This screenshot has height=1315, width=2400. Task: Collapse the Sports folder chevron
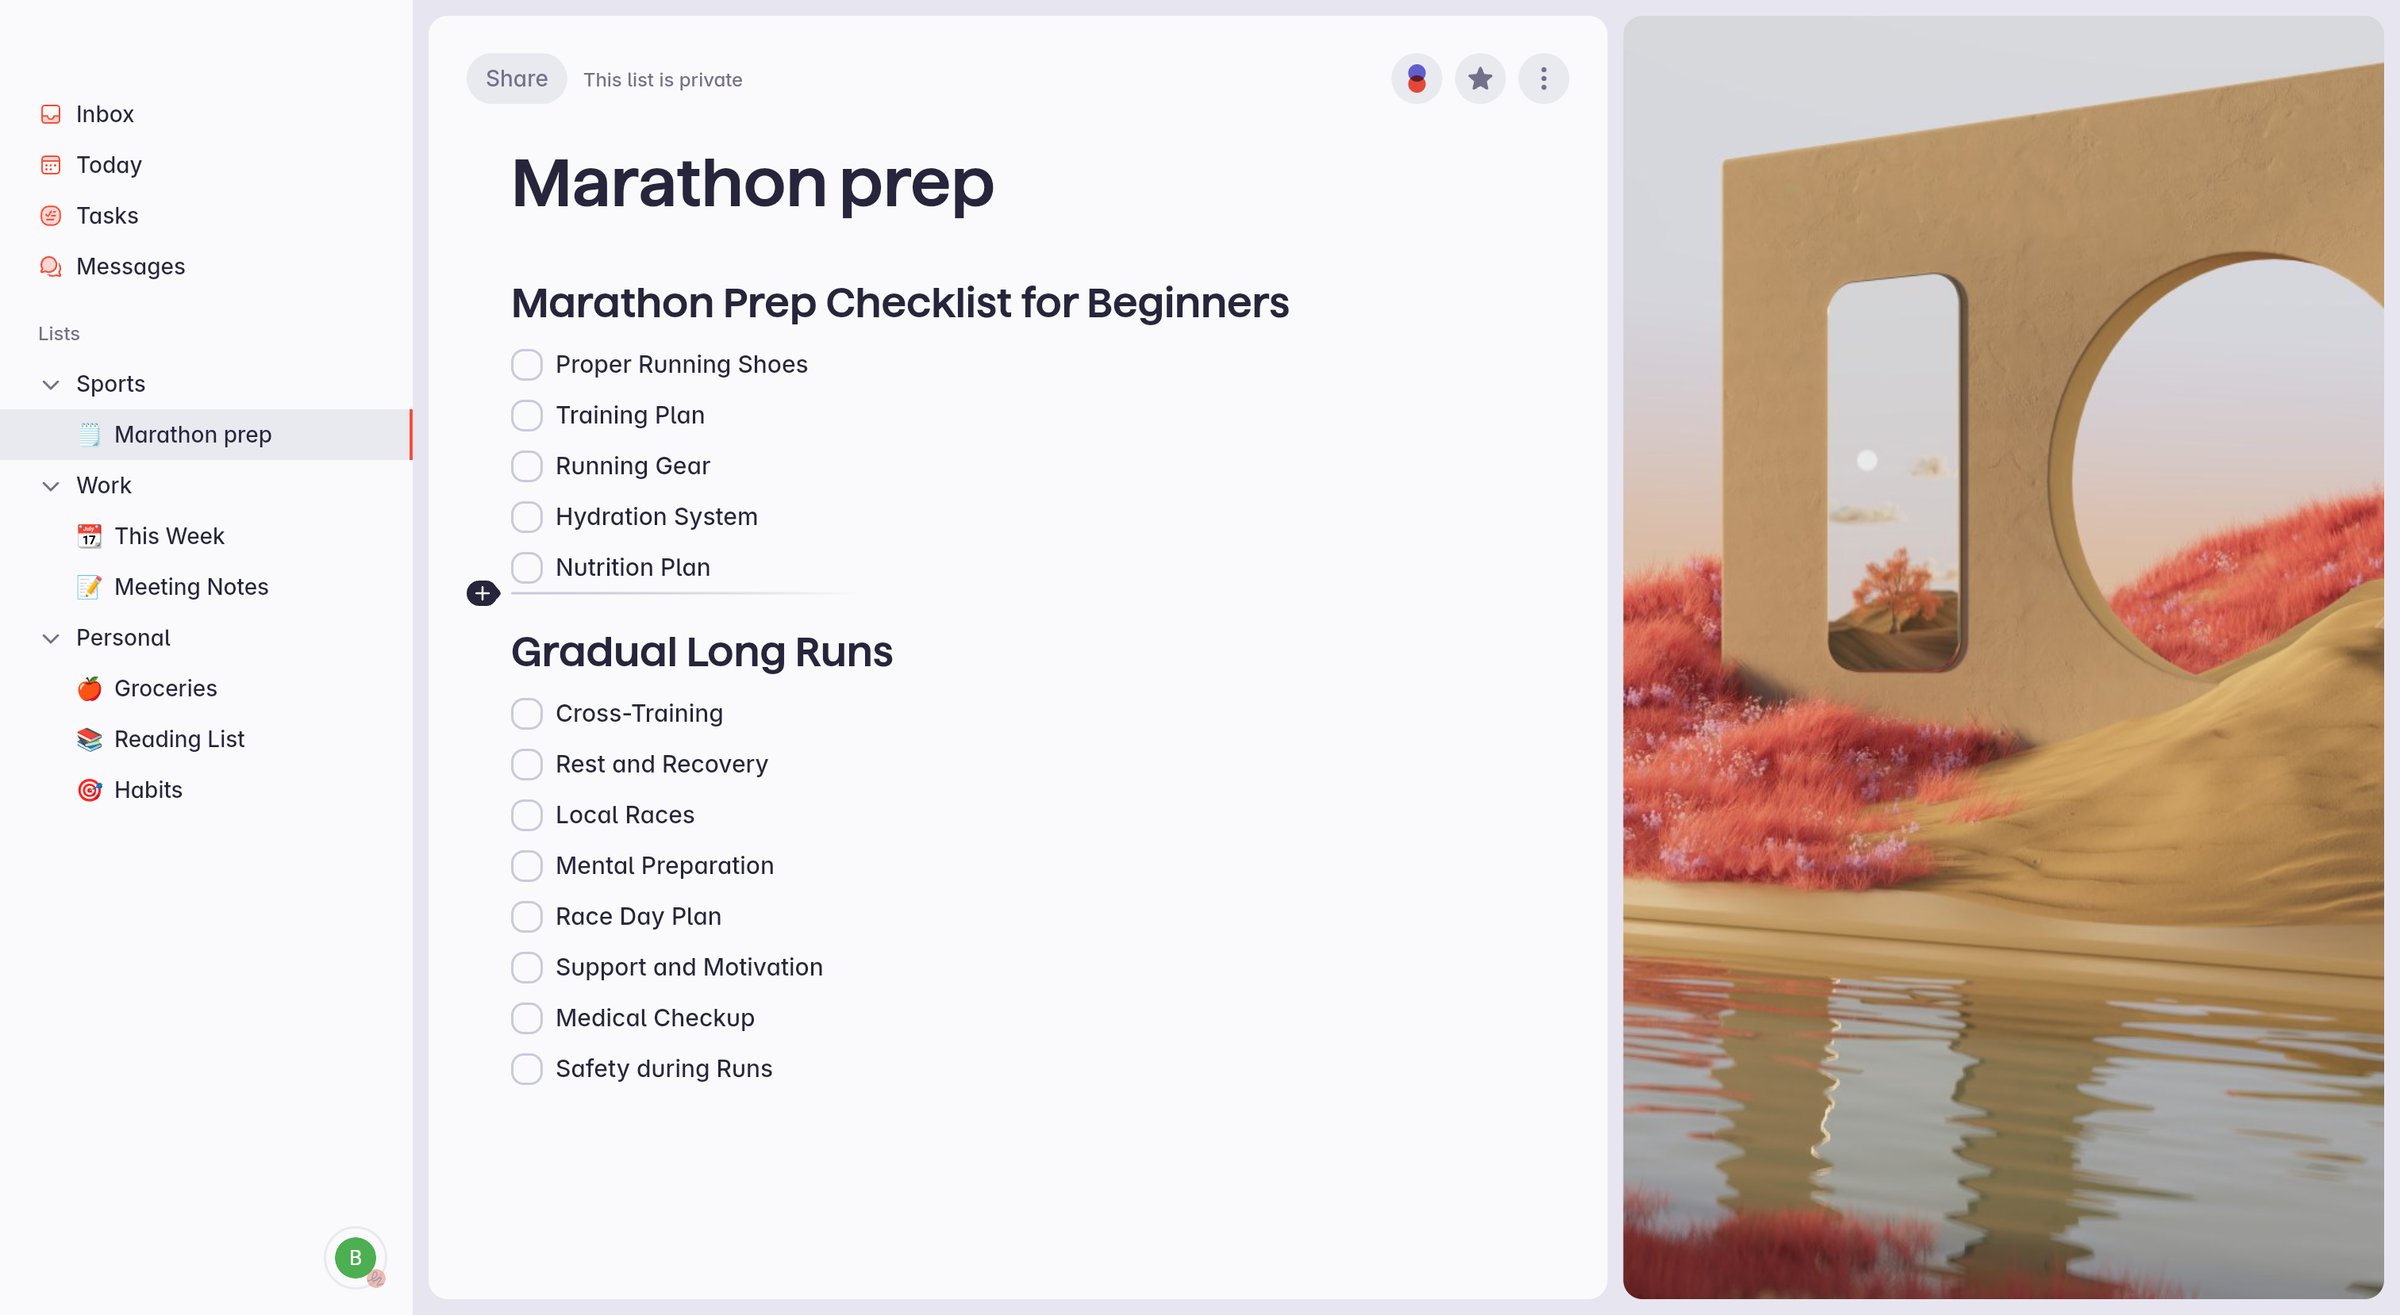coord(51,385)
